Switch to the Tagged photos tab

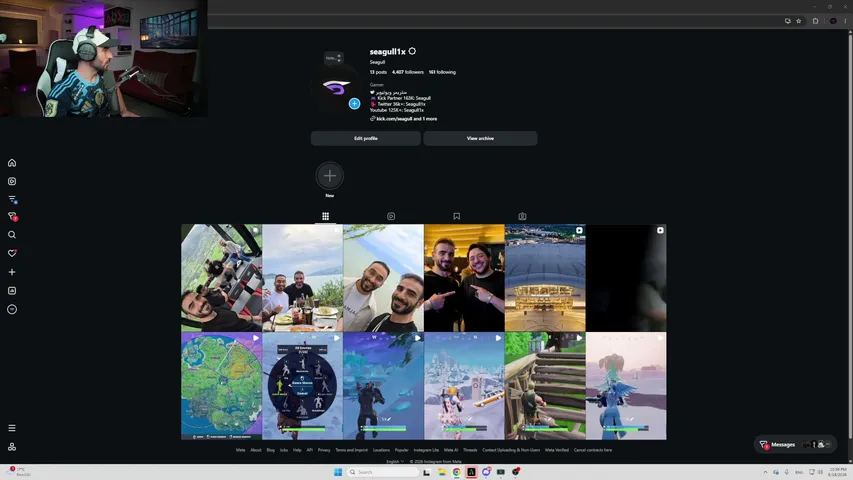pyautogui.click(x=522, y=216)
